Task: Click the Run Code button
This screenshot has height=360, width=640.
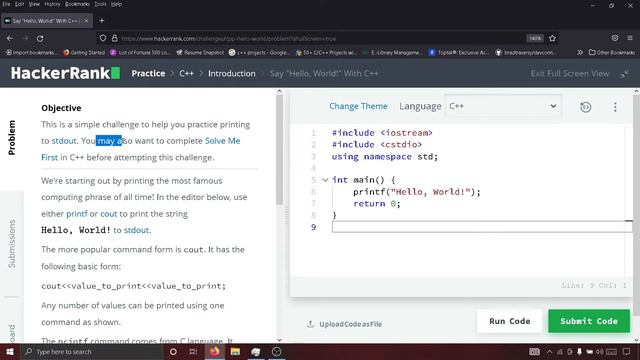Action: point(509,321)
